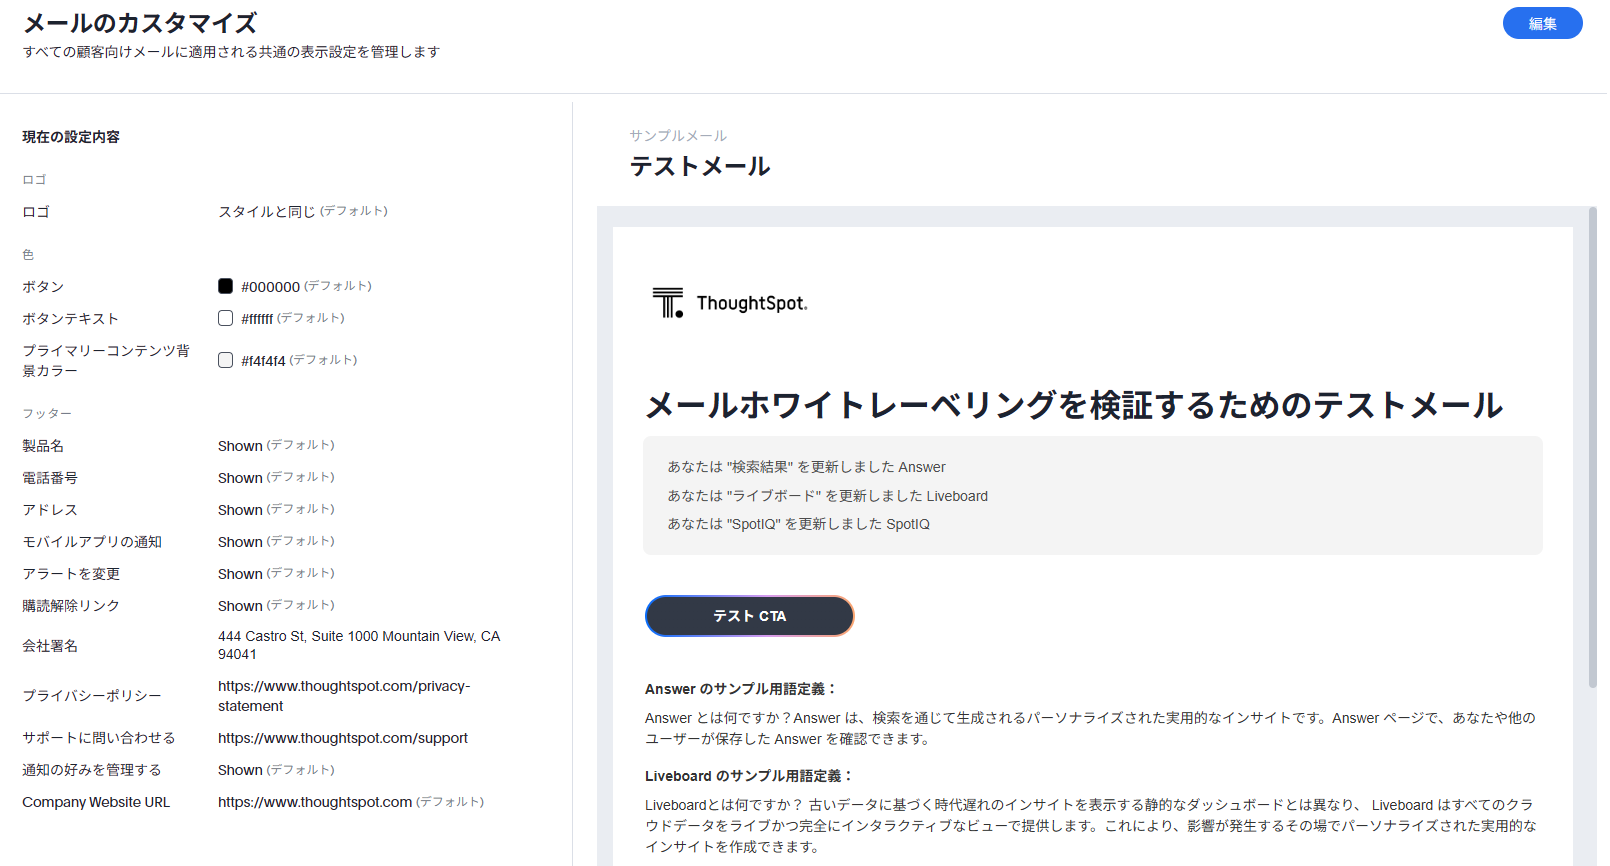Open the thoughtspot.com/support URL
The width and height of the screenshot is (1610, 866).
pos(342,738)
